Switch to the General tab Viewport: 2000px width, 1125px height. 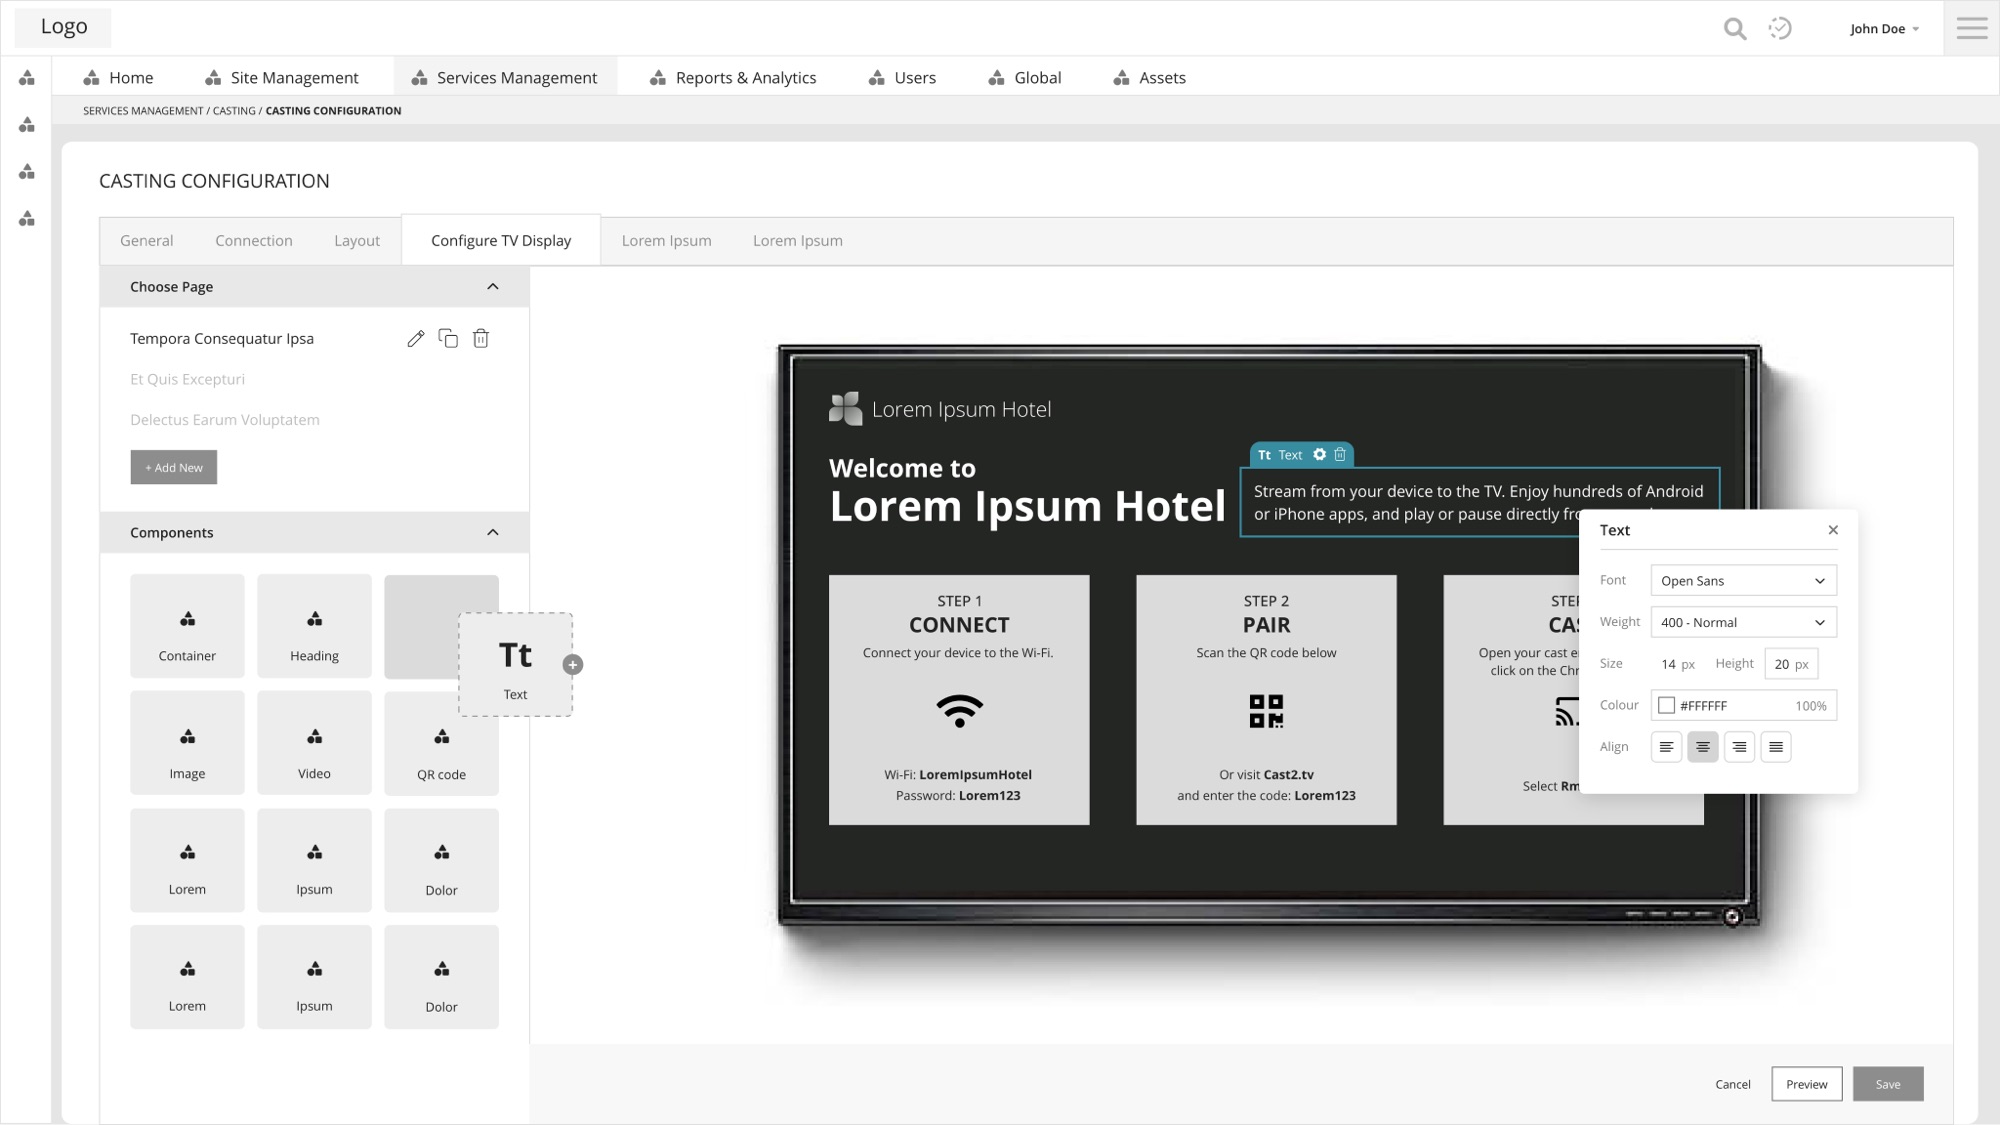coord(147,241)
